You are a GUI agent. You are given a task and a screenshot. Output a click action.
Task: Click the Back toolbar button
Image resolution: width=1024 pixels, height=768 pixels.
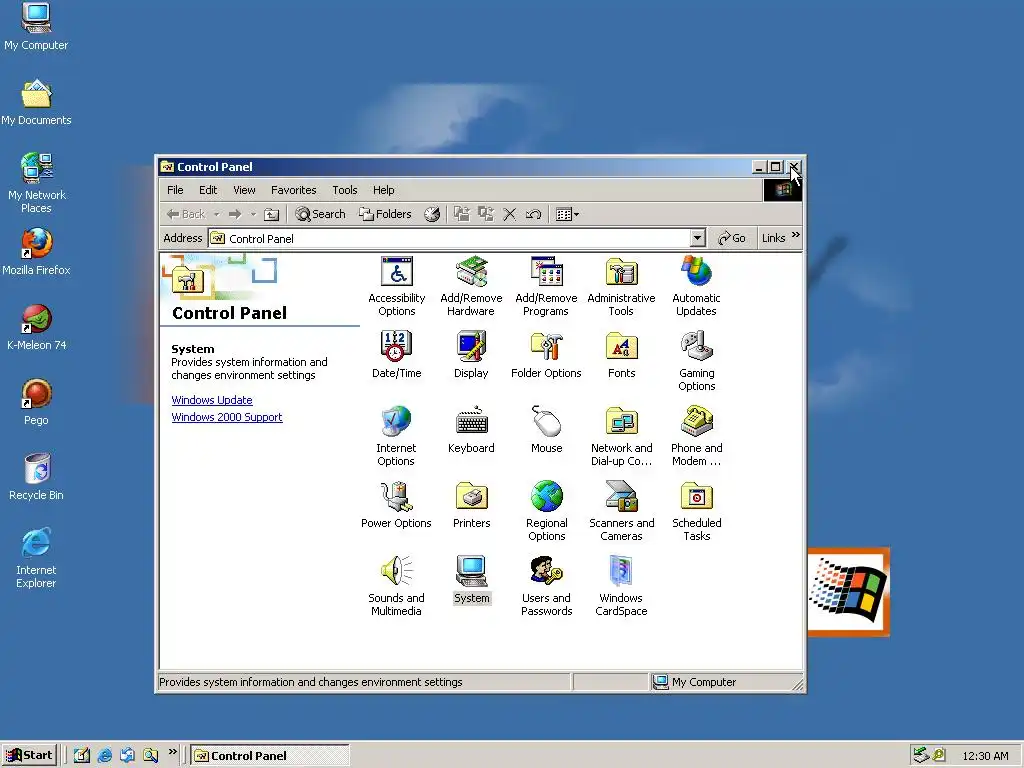pyautogui.click(x=186, y=214)
